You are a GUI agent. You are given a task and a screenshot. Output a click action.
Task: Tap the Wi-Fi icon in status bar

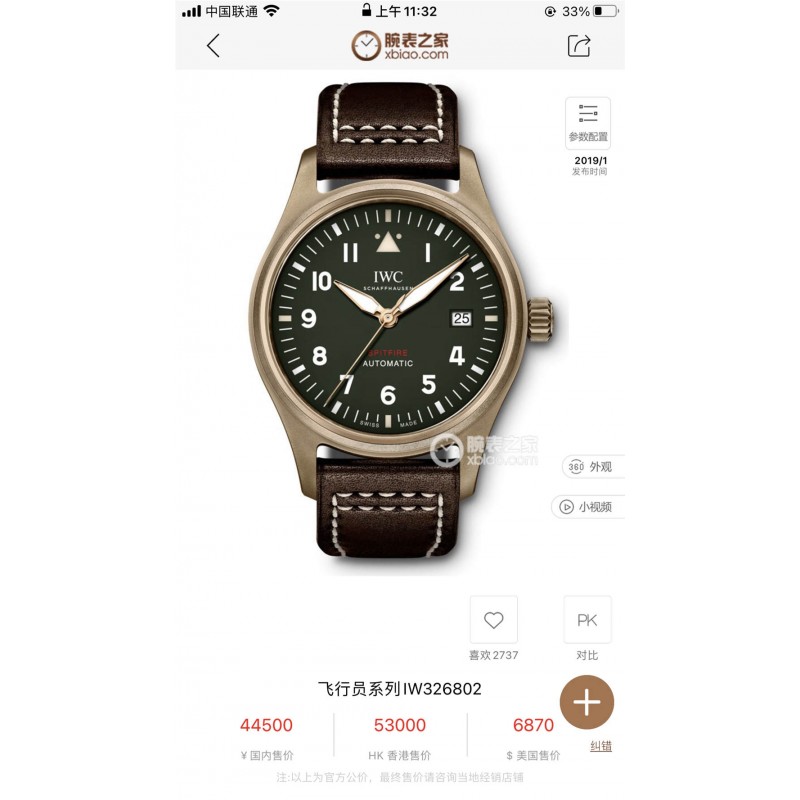[x=272, y=11]
